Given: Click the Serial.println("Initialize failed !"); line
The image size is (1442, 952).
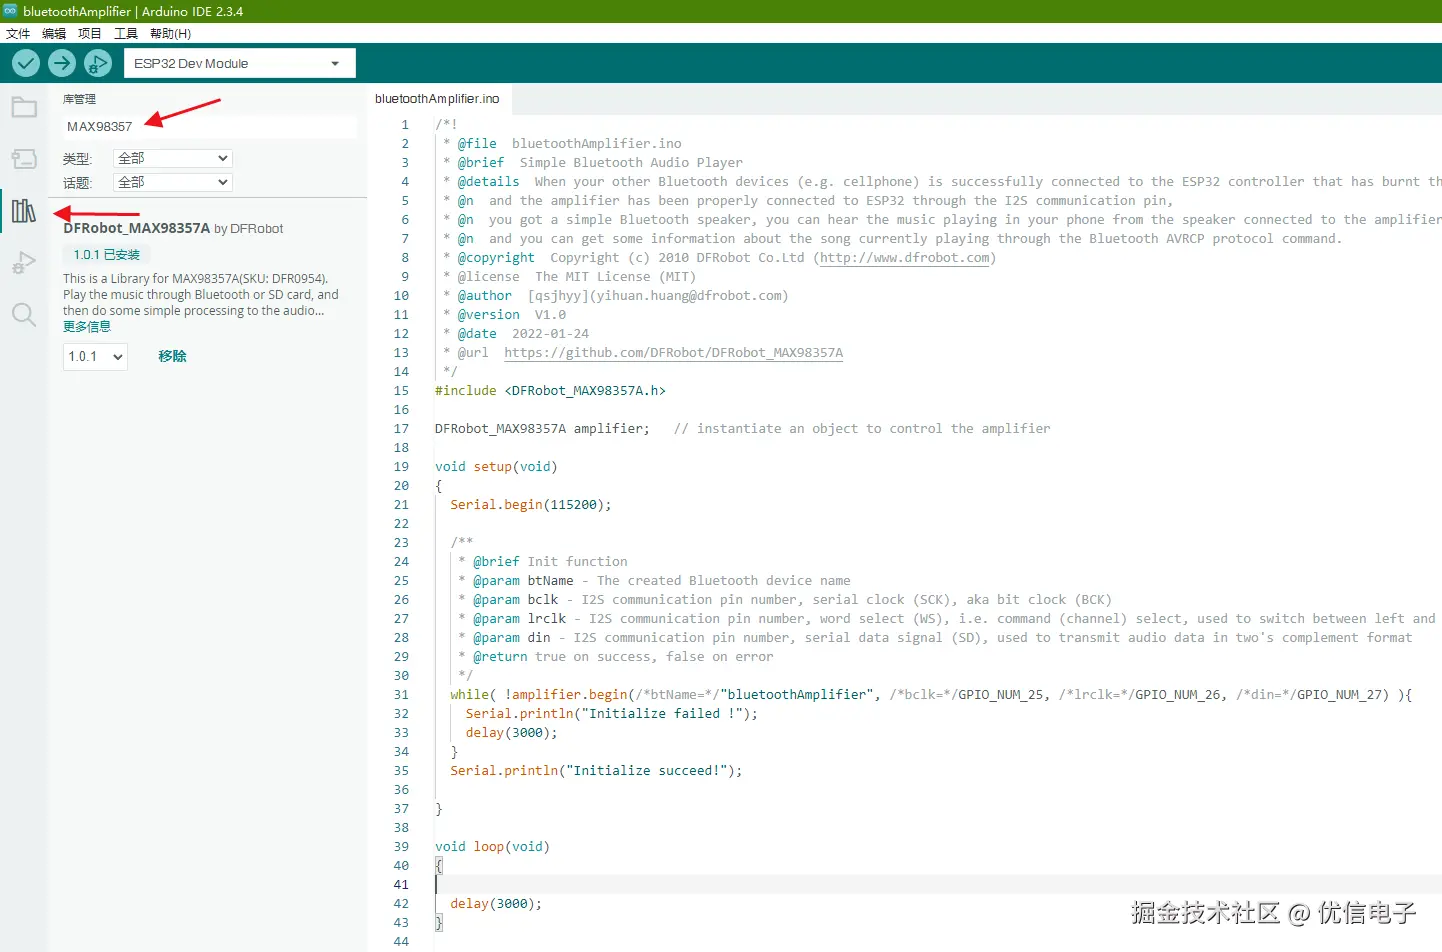Looking at the screenshot, I should click(611, 713).
